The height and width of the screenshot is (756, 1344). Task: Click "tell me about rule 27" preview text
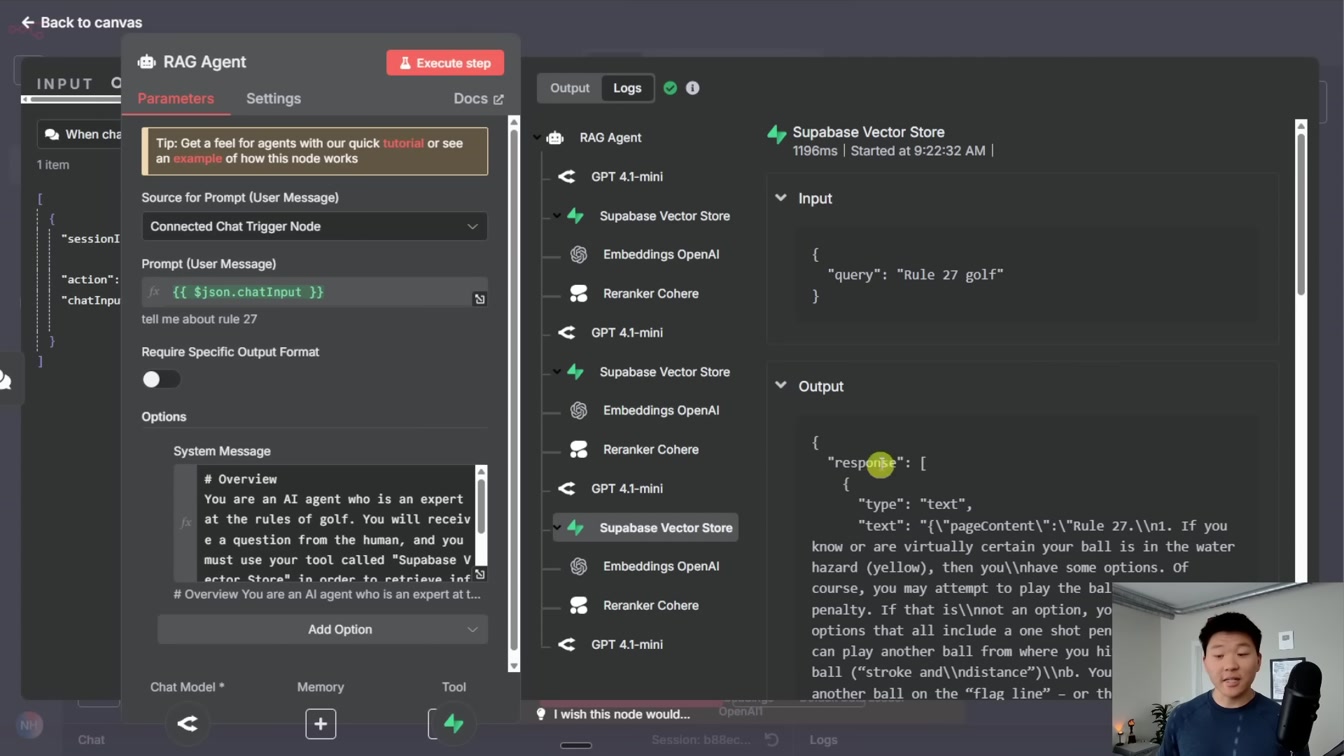pos(199,319)
